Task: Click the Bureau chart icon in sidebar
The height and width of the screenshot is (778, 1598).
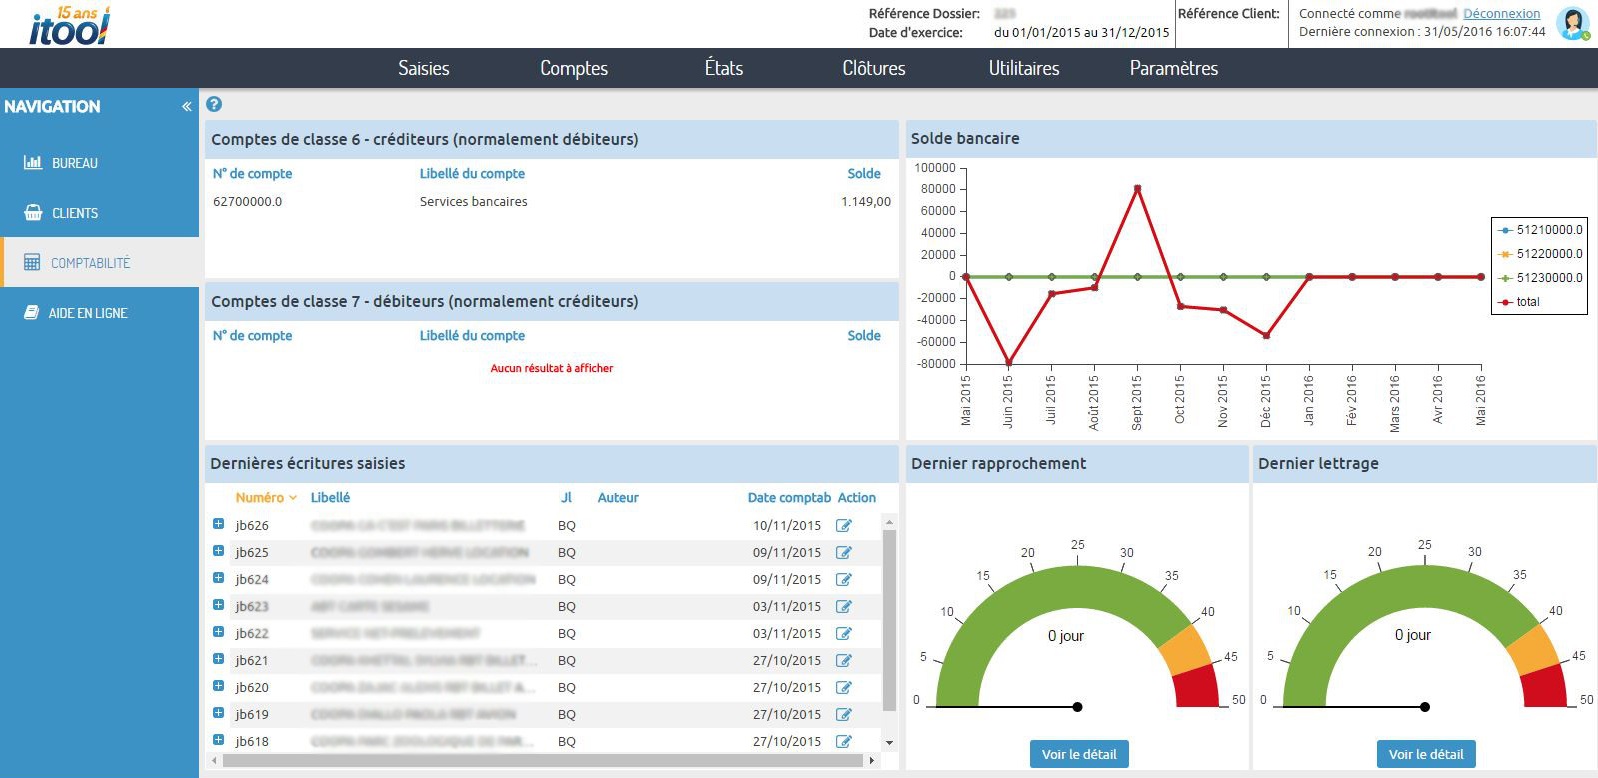Action: 33,163
